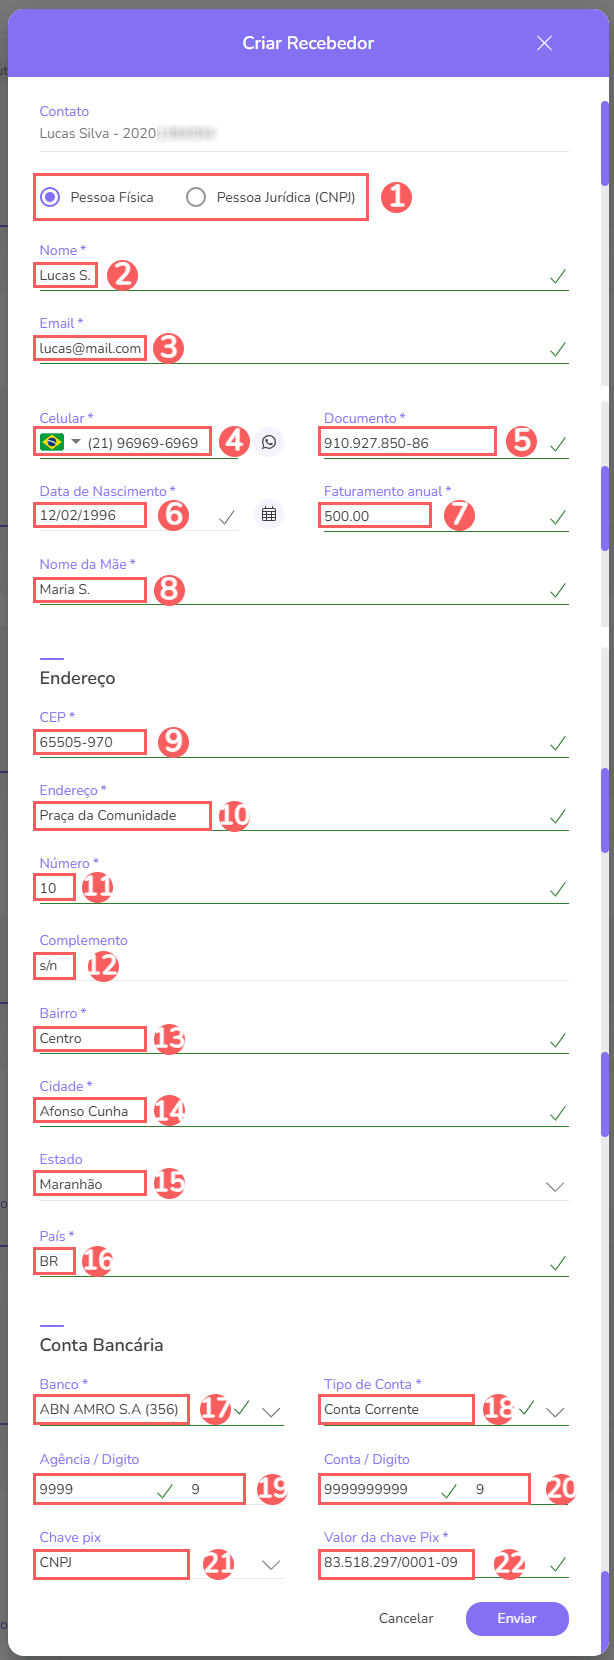Select the Pessoa Física radio option

pyautogui.click(x=50, y=197)
